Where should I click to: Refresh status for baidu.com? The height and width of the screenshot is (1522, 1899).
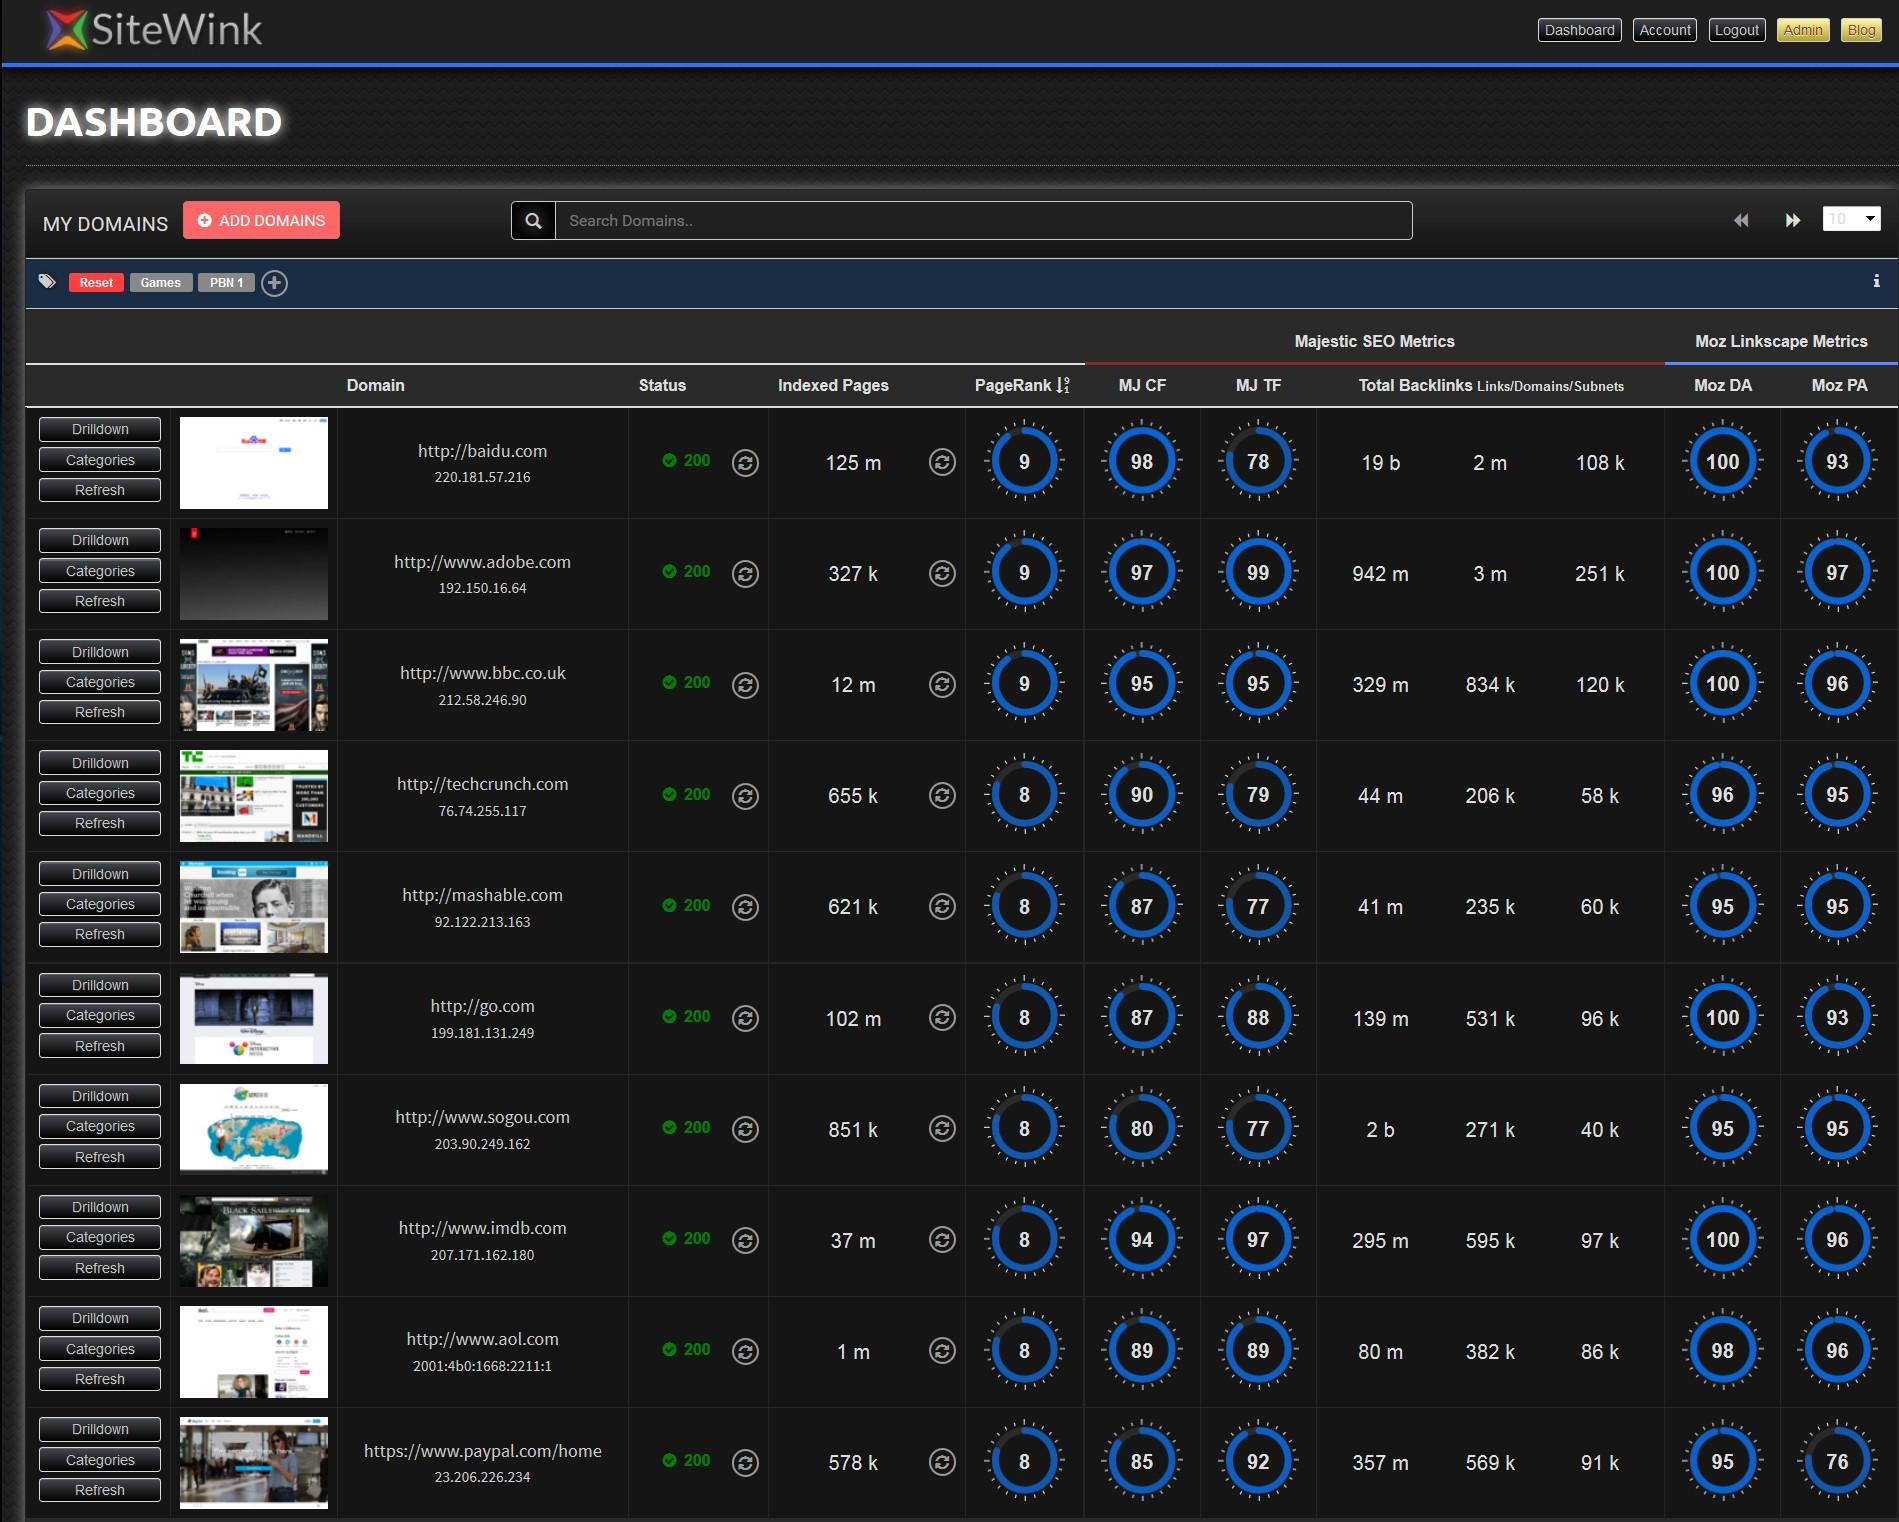point(745,463)
